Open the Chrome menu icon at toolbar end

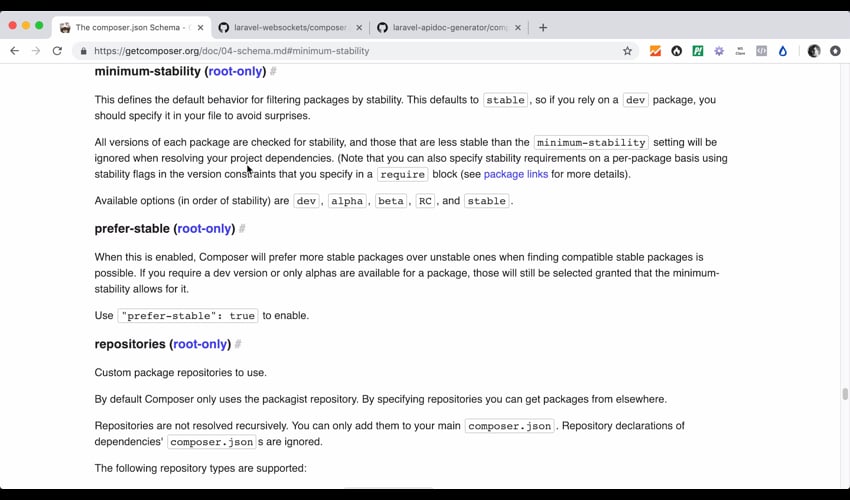click(835, 51)
